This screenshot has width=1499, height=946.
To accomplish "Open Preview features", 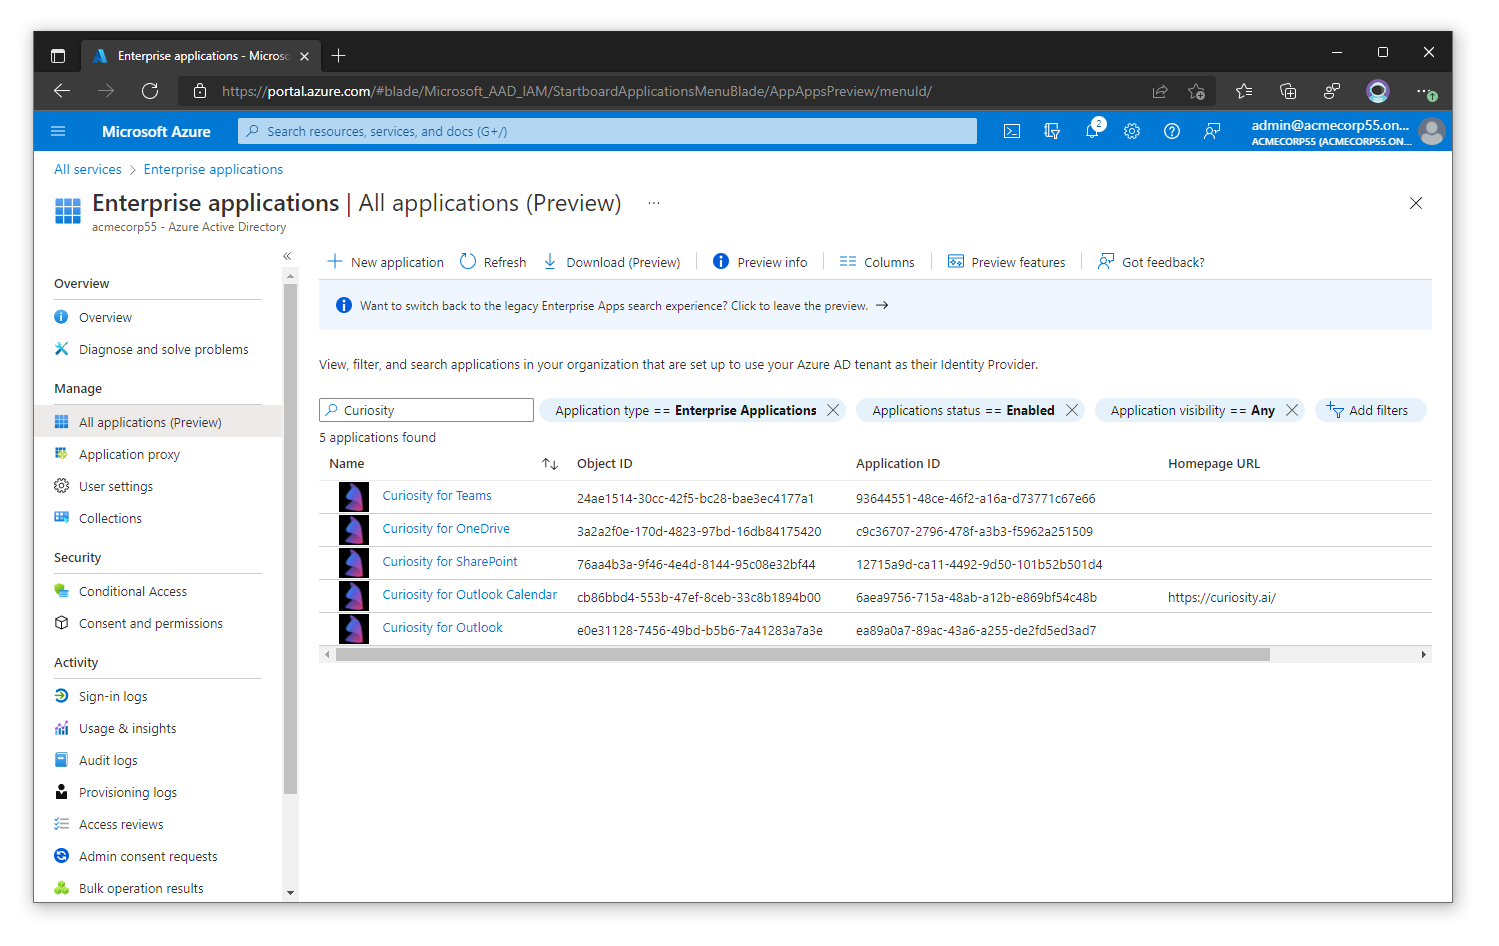I will coord(1006,262).
